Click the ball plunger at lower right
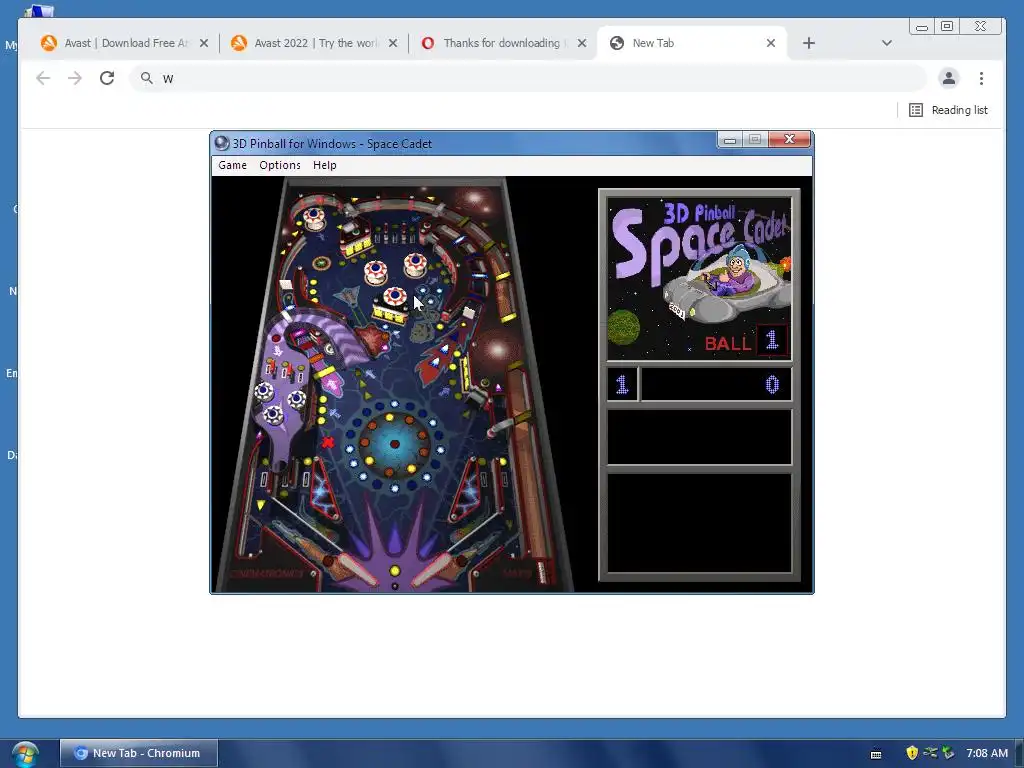 click(541, 571)
